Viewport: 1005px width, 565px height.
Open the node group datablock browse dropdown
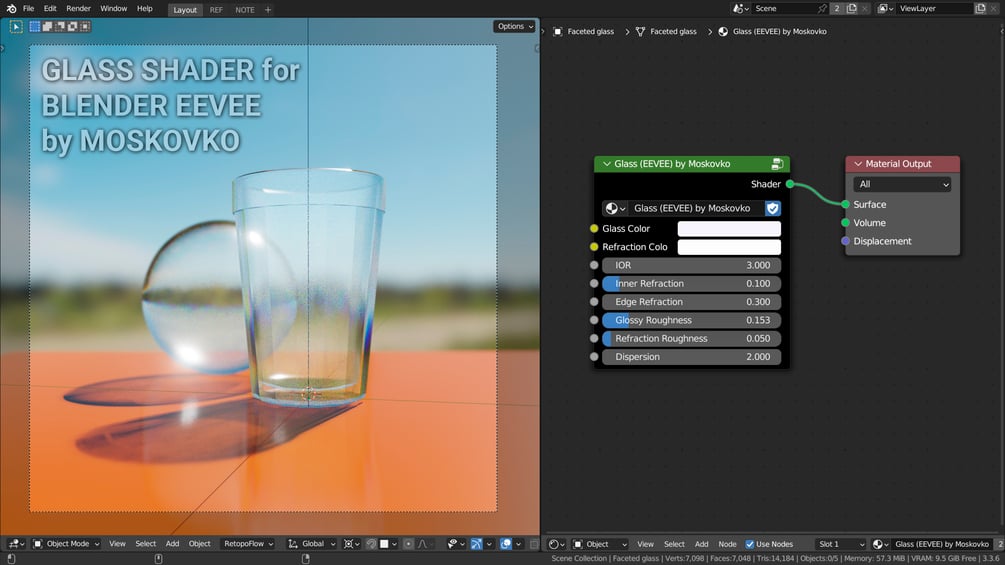click(x=615, y=208)
